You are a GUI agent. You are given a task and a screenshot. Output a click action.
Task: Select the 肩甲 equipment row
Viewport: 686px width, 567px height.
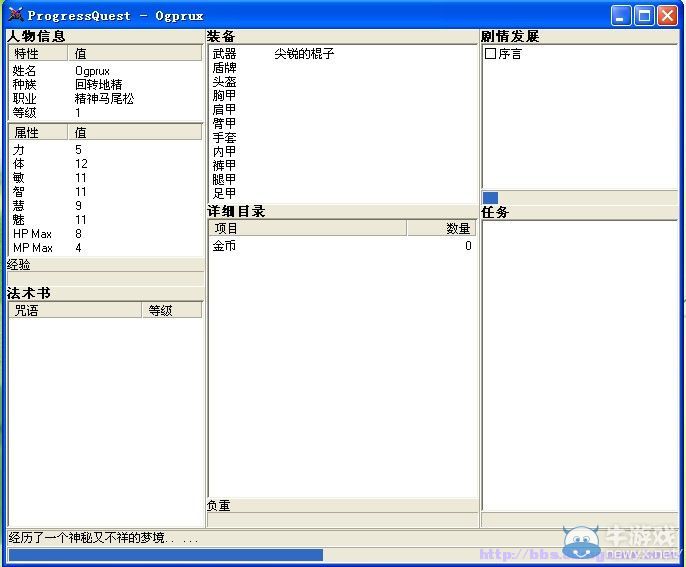(x=343, y=109)
